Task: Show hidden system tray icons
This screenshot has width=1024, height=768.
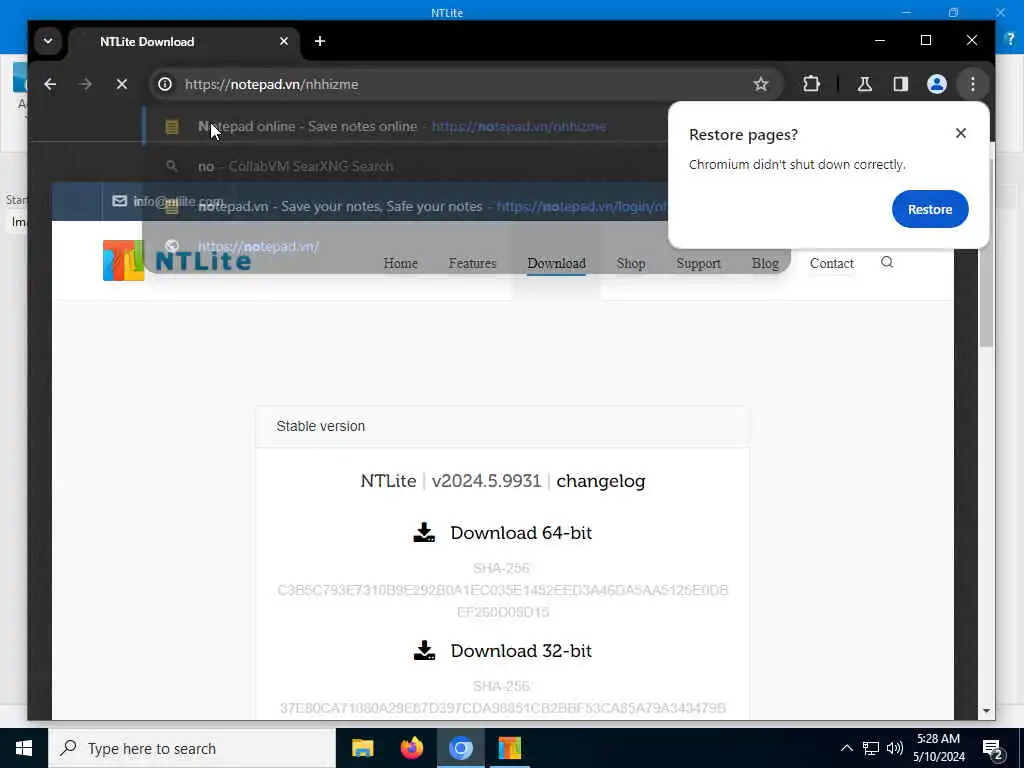Action: pyautogui.click(x=846, y=748)
